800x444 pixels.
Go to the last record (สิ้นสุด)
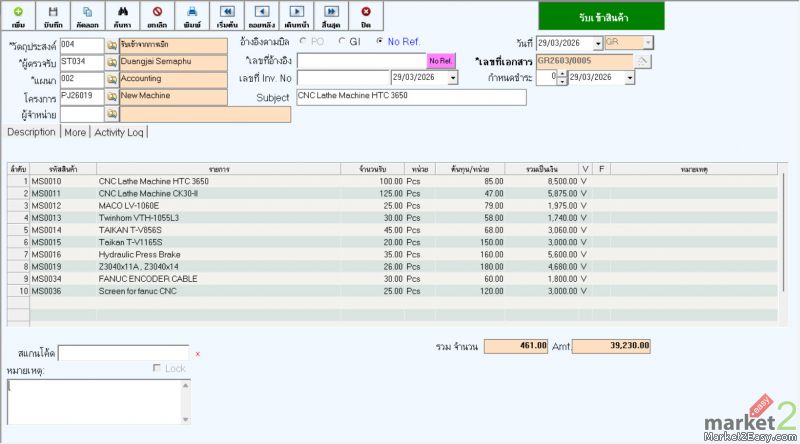(328, 15)
